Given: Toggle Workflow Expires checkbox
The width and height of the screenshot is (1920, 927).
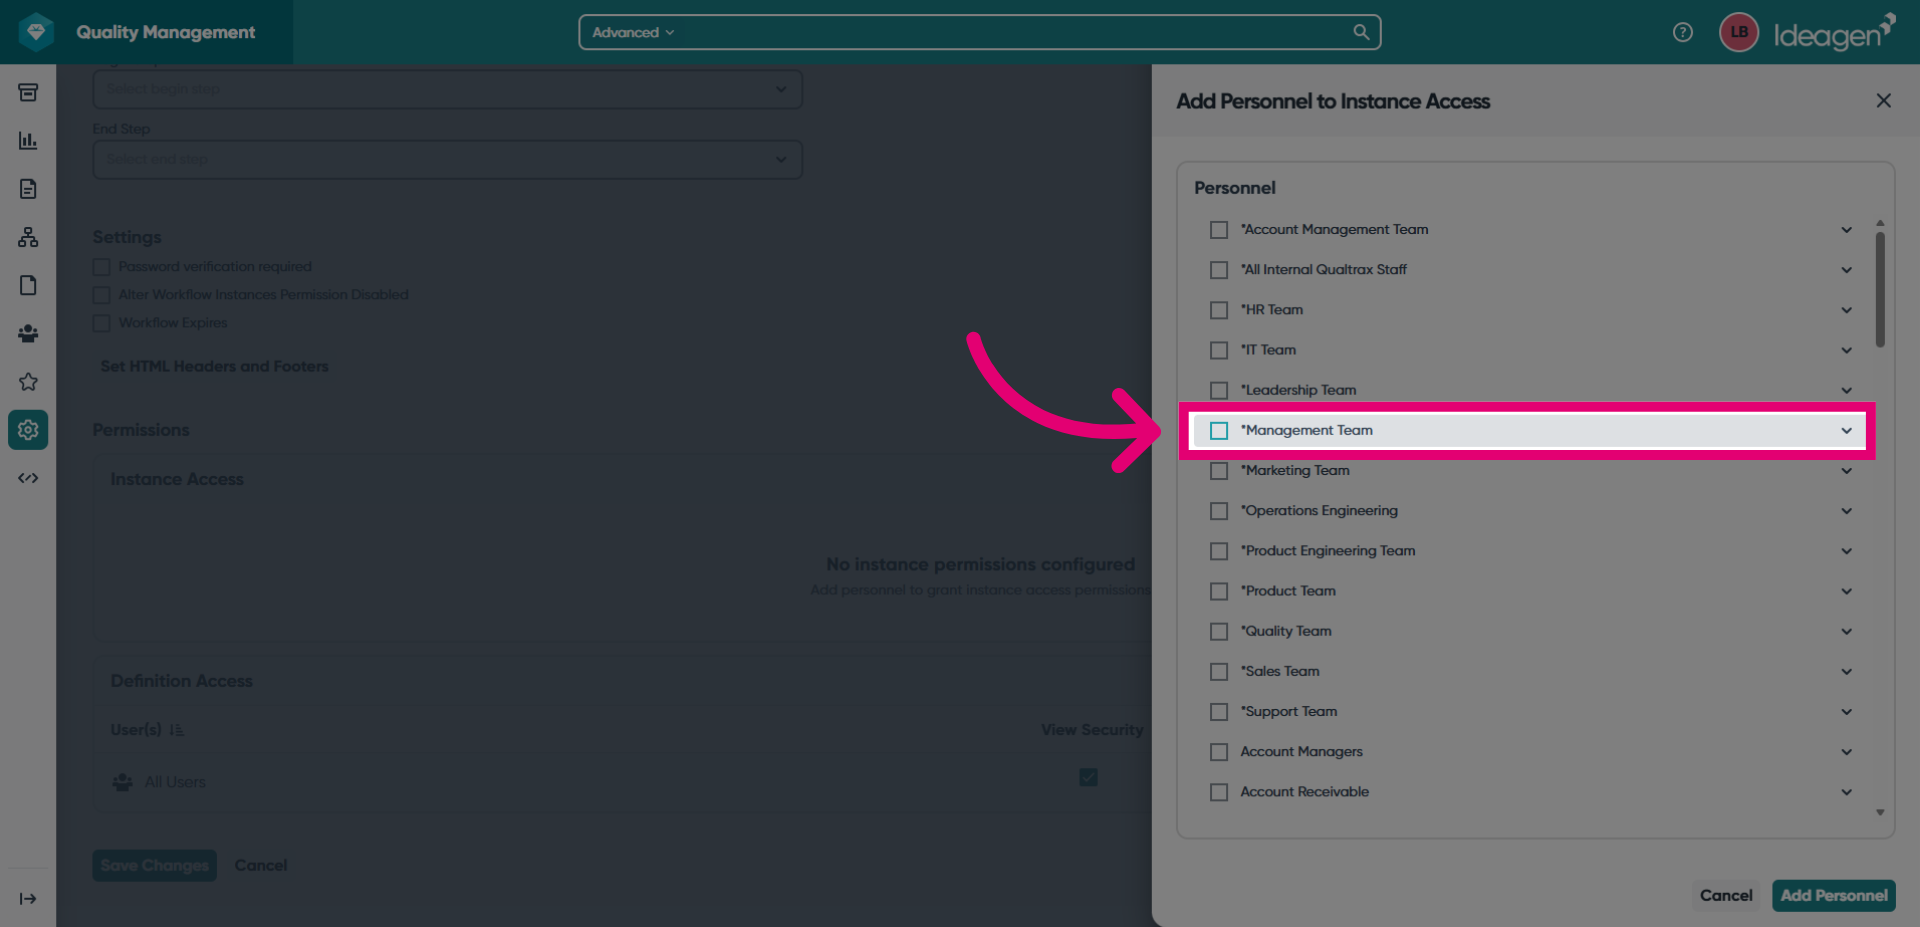Looking at the screenshot, I should pos(101,323).
